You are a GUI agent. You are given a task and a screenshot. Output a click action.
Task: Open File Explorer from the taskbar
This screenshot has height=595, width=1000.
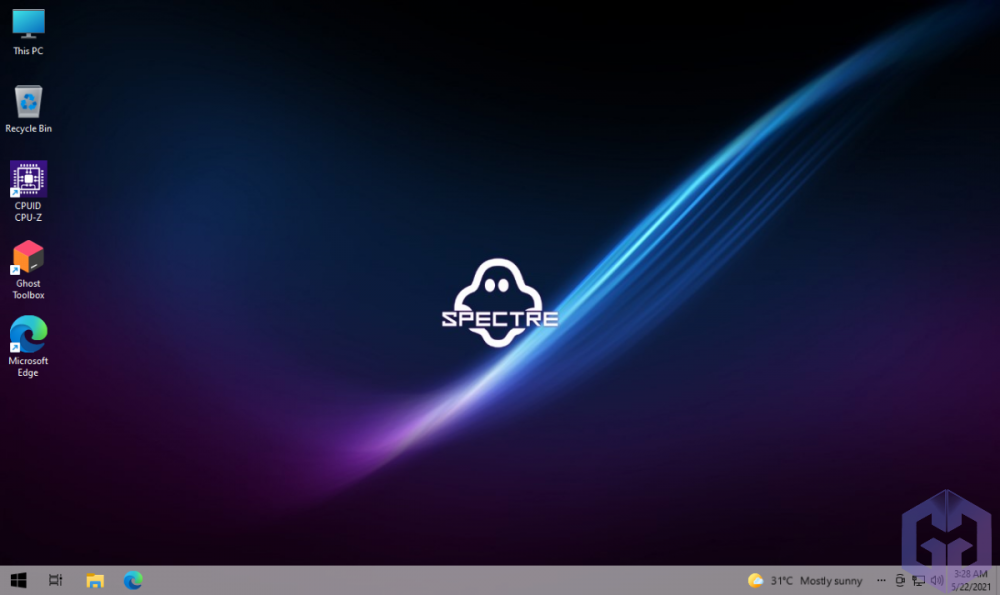(95, 580)
